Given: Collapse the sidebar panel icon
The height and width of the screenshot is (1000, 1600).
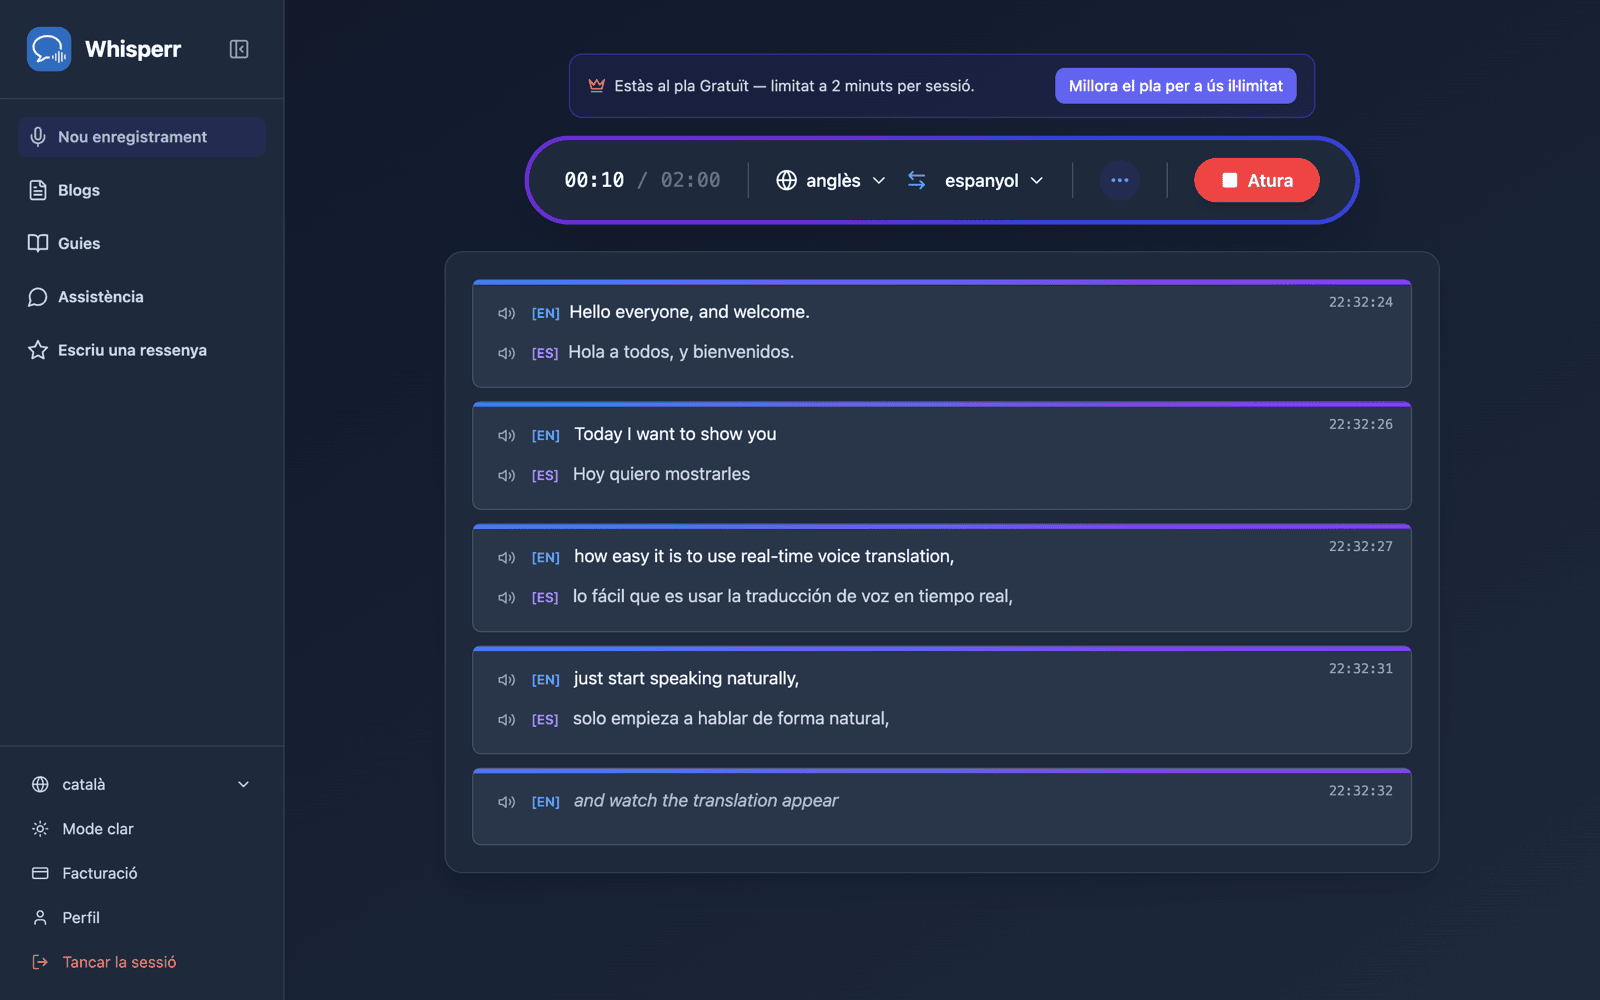Looking at the screenshot, I should point(239,49).
